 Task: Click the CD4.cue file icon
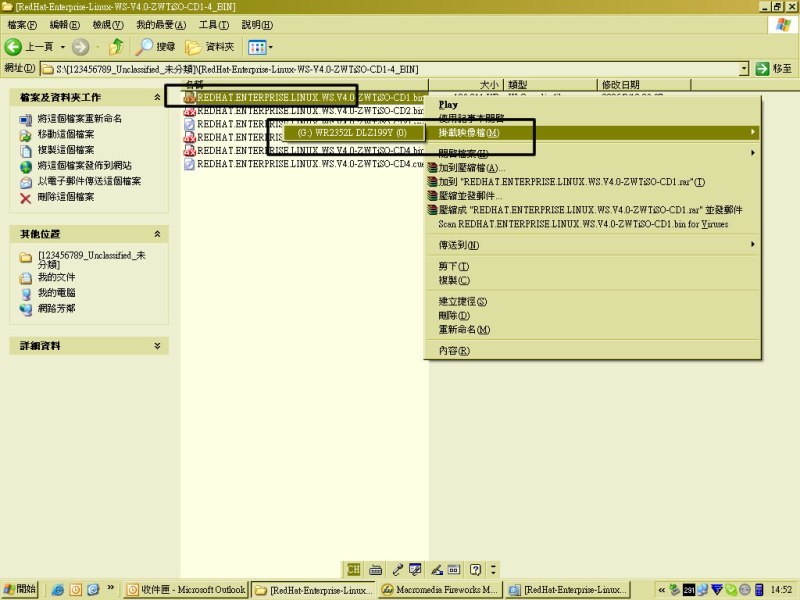tap(190, 164)
